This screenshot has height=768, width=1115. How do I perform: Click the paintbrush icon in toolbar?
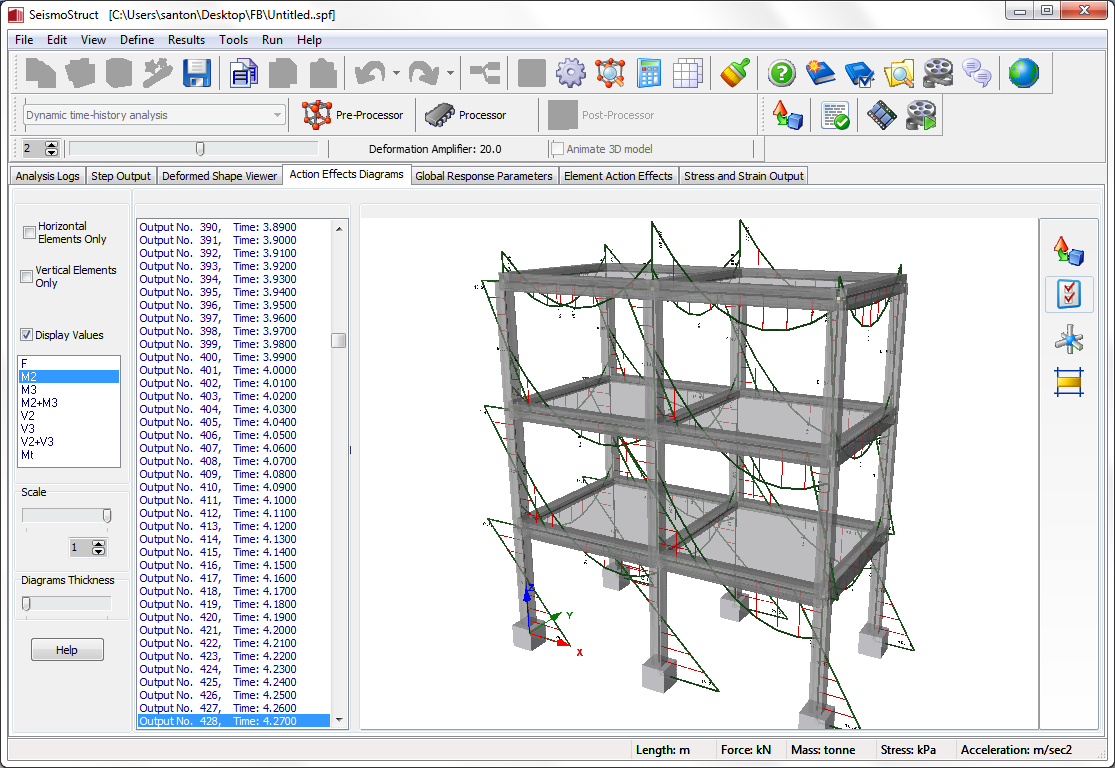coord(735,73)
